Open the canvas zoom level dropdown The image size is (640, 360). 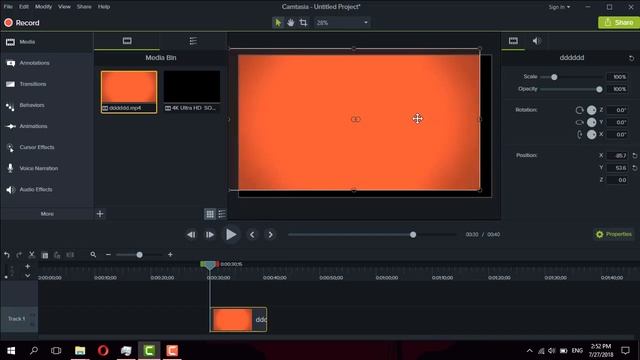click(x=342, y=22)
